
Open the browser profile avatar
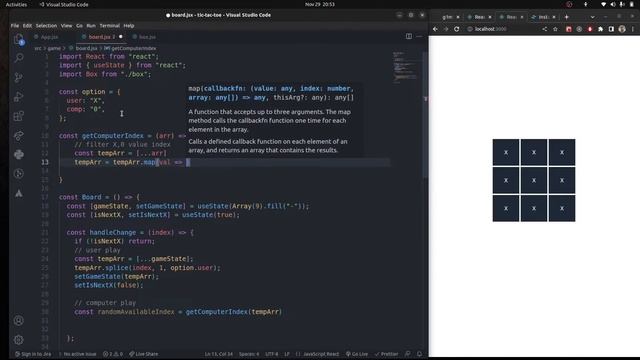click(x=622, y=29)
